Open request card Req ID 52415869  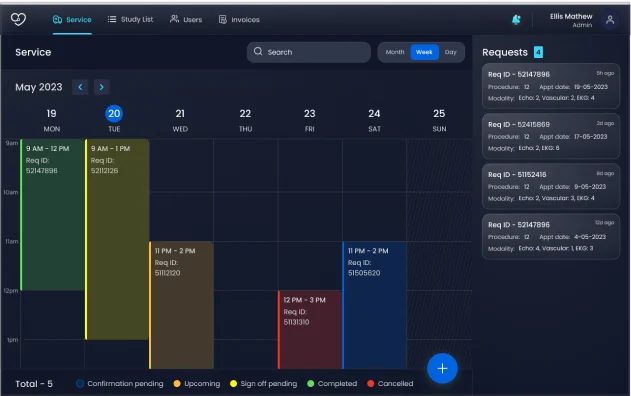tap(551, 136)
